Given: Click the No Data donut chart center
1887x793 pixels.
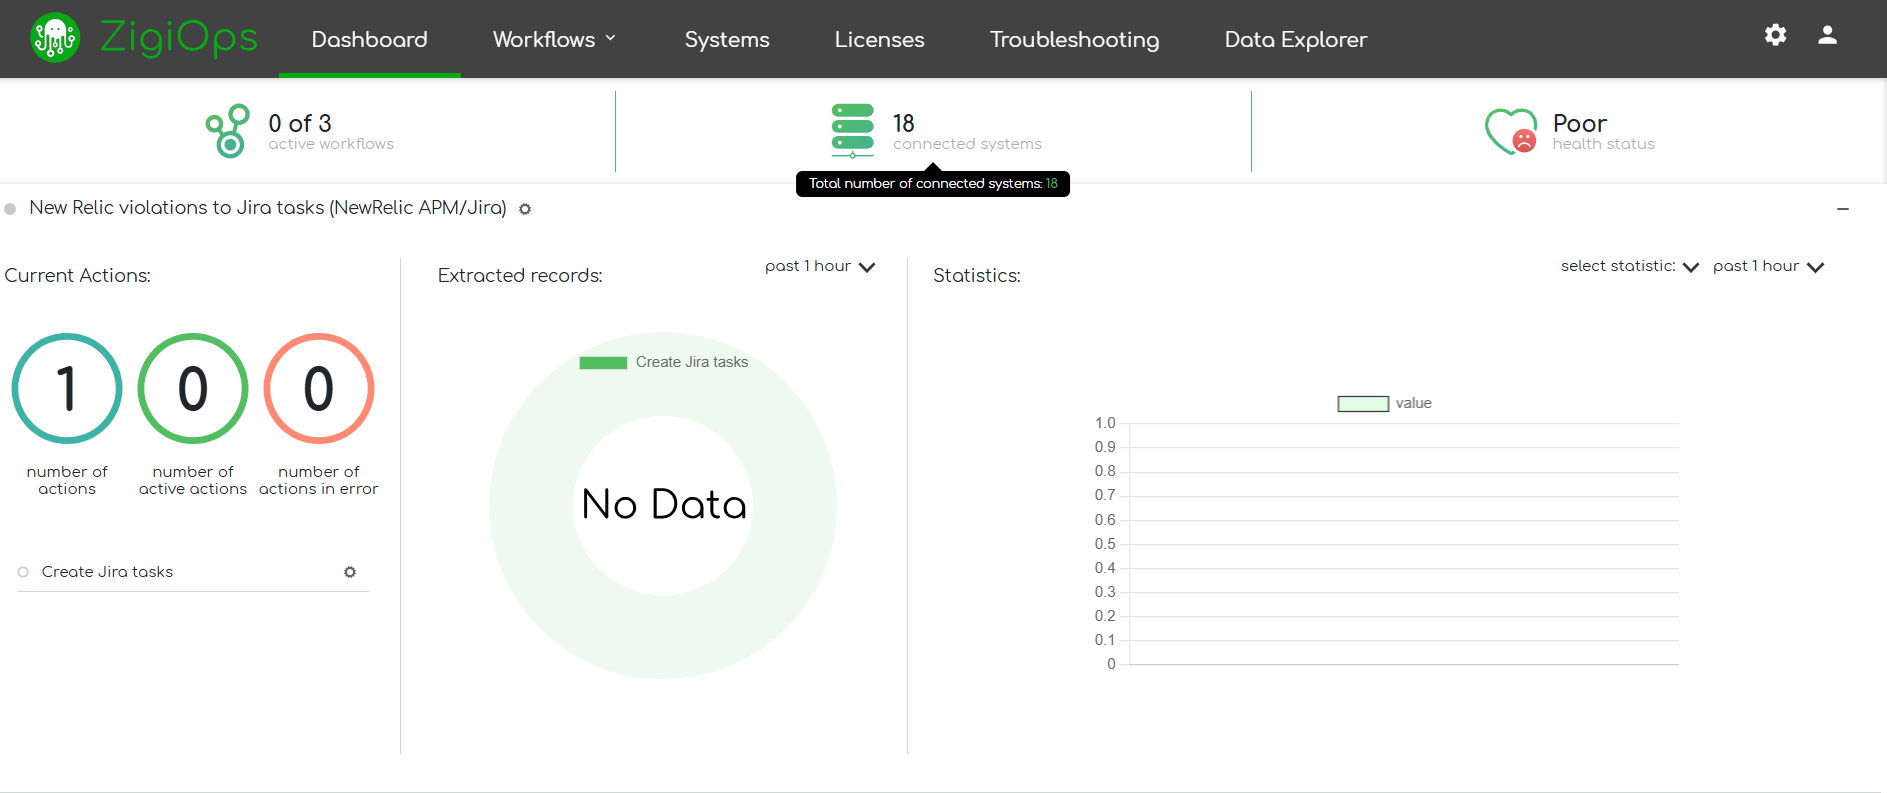Looking at the screenshot, I should click(663, 505).
